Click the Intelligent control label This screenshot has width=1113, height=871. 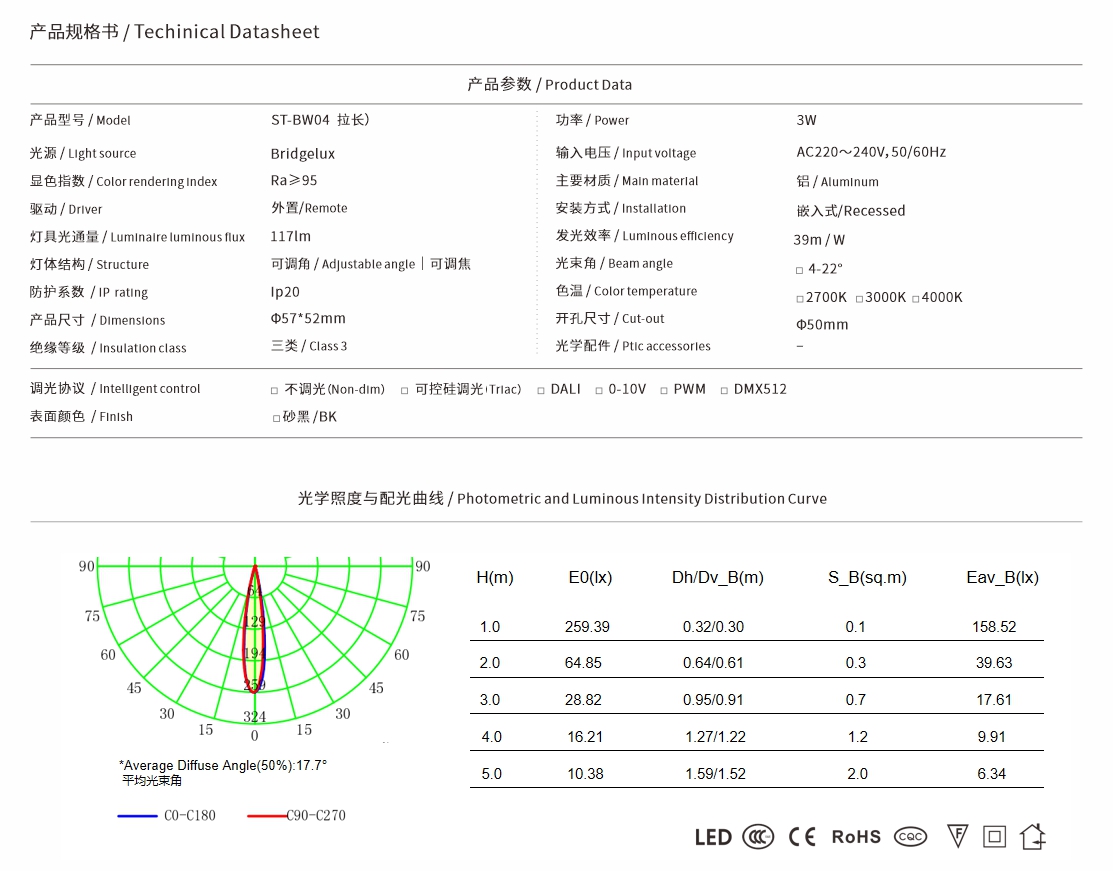pos(115,389)
